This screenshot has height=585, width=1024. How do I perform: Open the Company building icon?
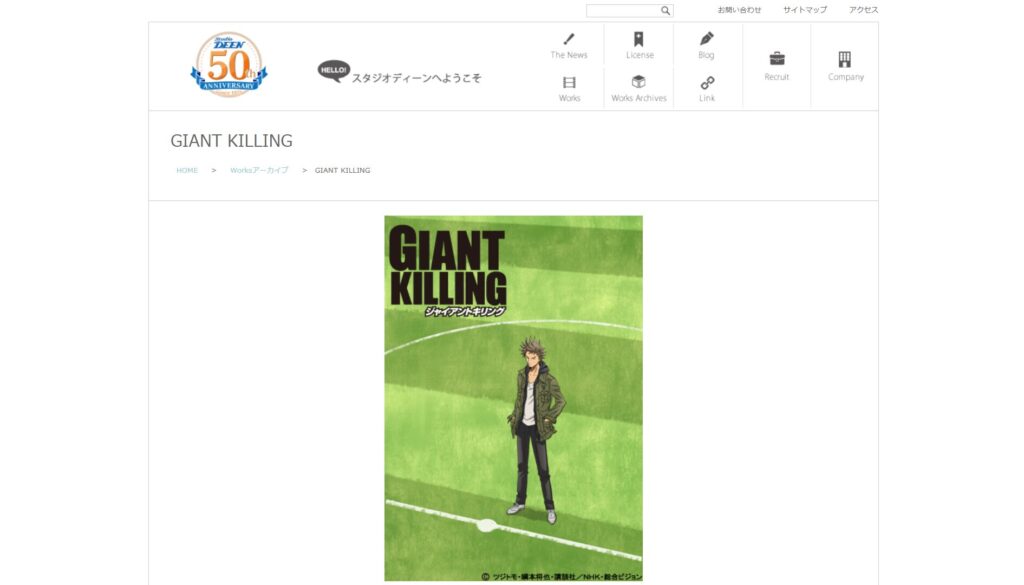coord(845,59)
